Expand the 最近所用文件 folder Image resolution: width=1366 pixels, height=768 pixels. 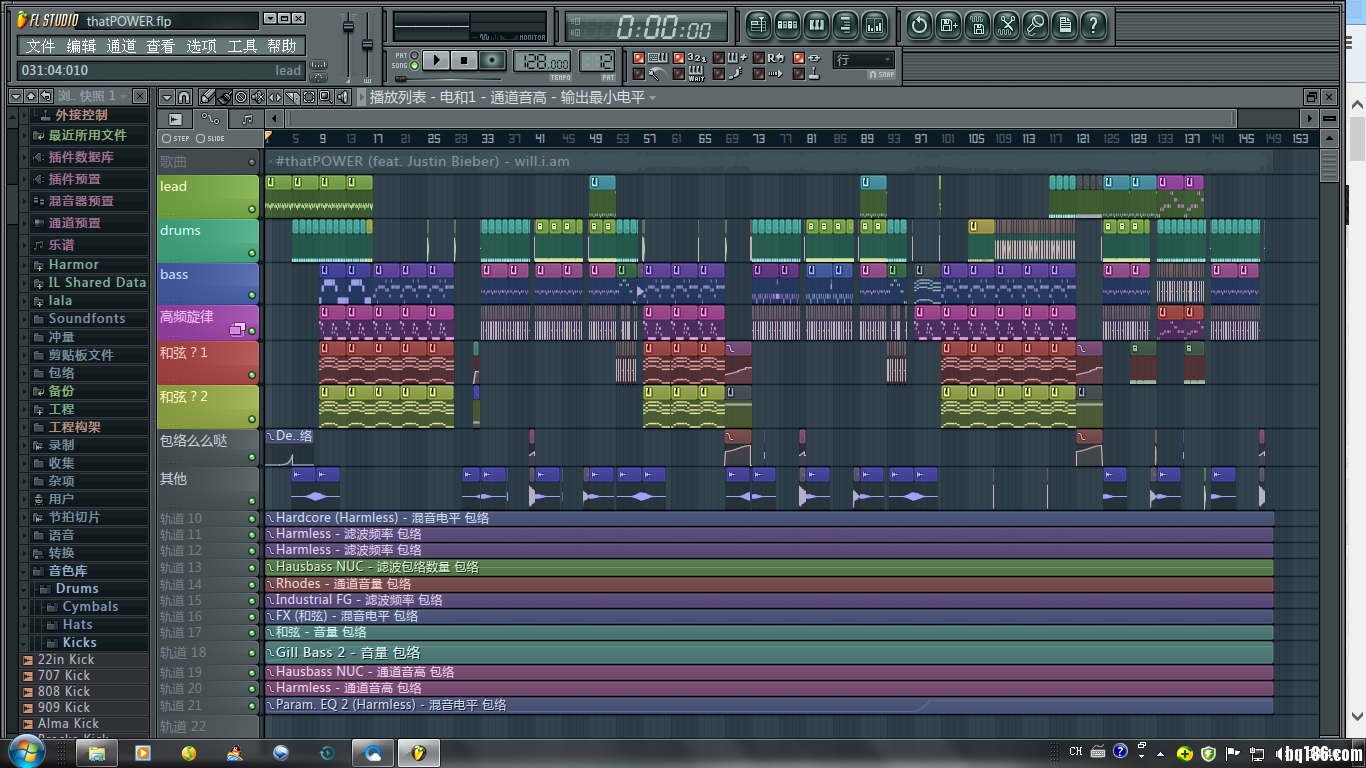tap(25, 135)
